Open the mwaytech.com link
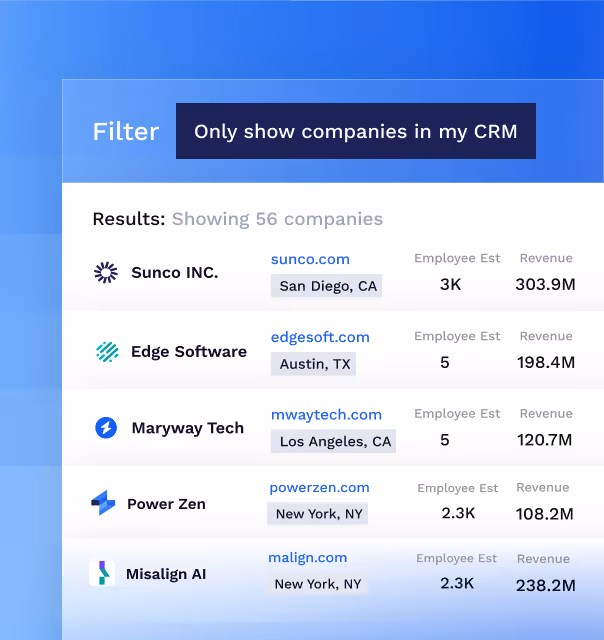604x640 pixels. point(326,415)
